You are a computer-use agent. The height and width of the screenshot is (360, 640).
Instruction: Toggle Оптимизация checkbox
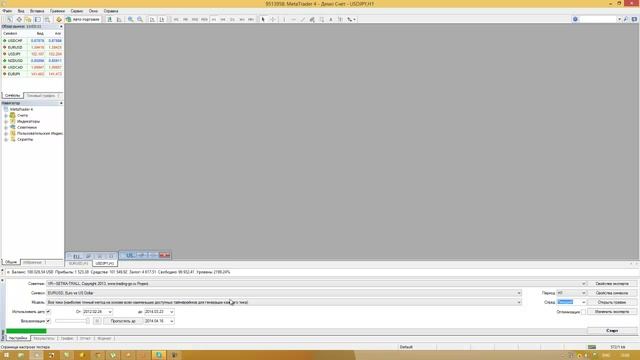tap(583, 312)
